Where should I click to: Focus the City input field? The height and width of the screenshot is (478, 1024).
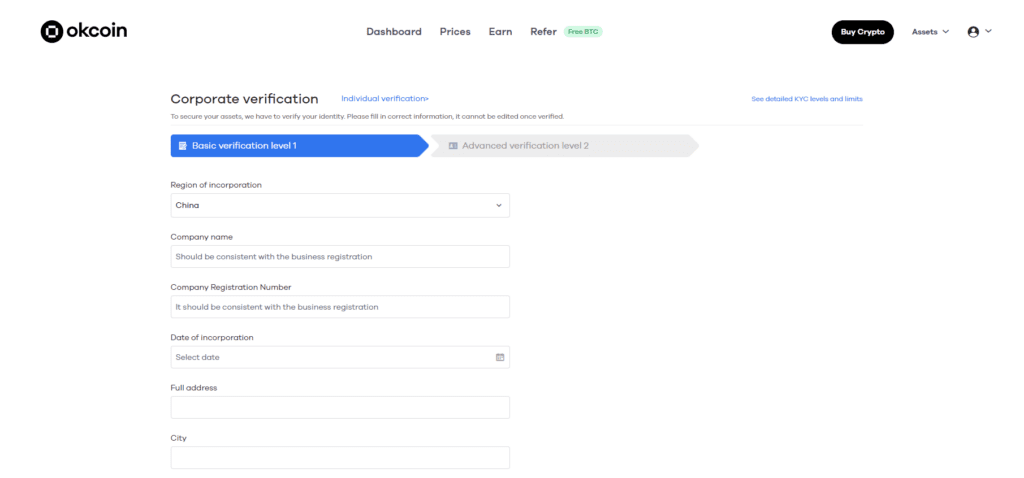(x=340, y=458)
